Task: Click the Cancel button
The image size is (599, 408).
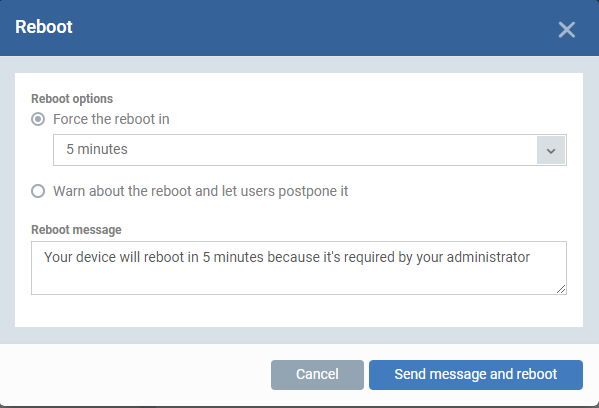Action: point(317,375)
